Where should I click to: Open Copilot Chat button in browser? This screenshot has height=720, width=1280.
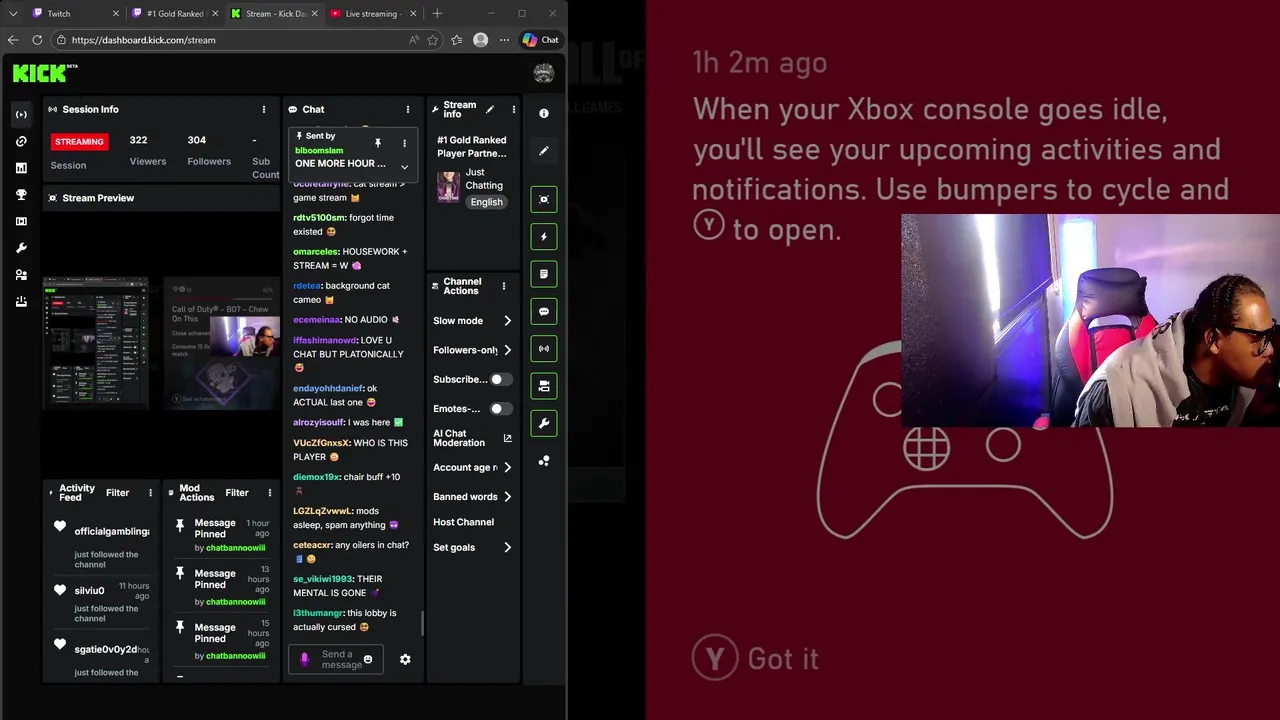pyautogui.click(x=541, y=40)
